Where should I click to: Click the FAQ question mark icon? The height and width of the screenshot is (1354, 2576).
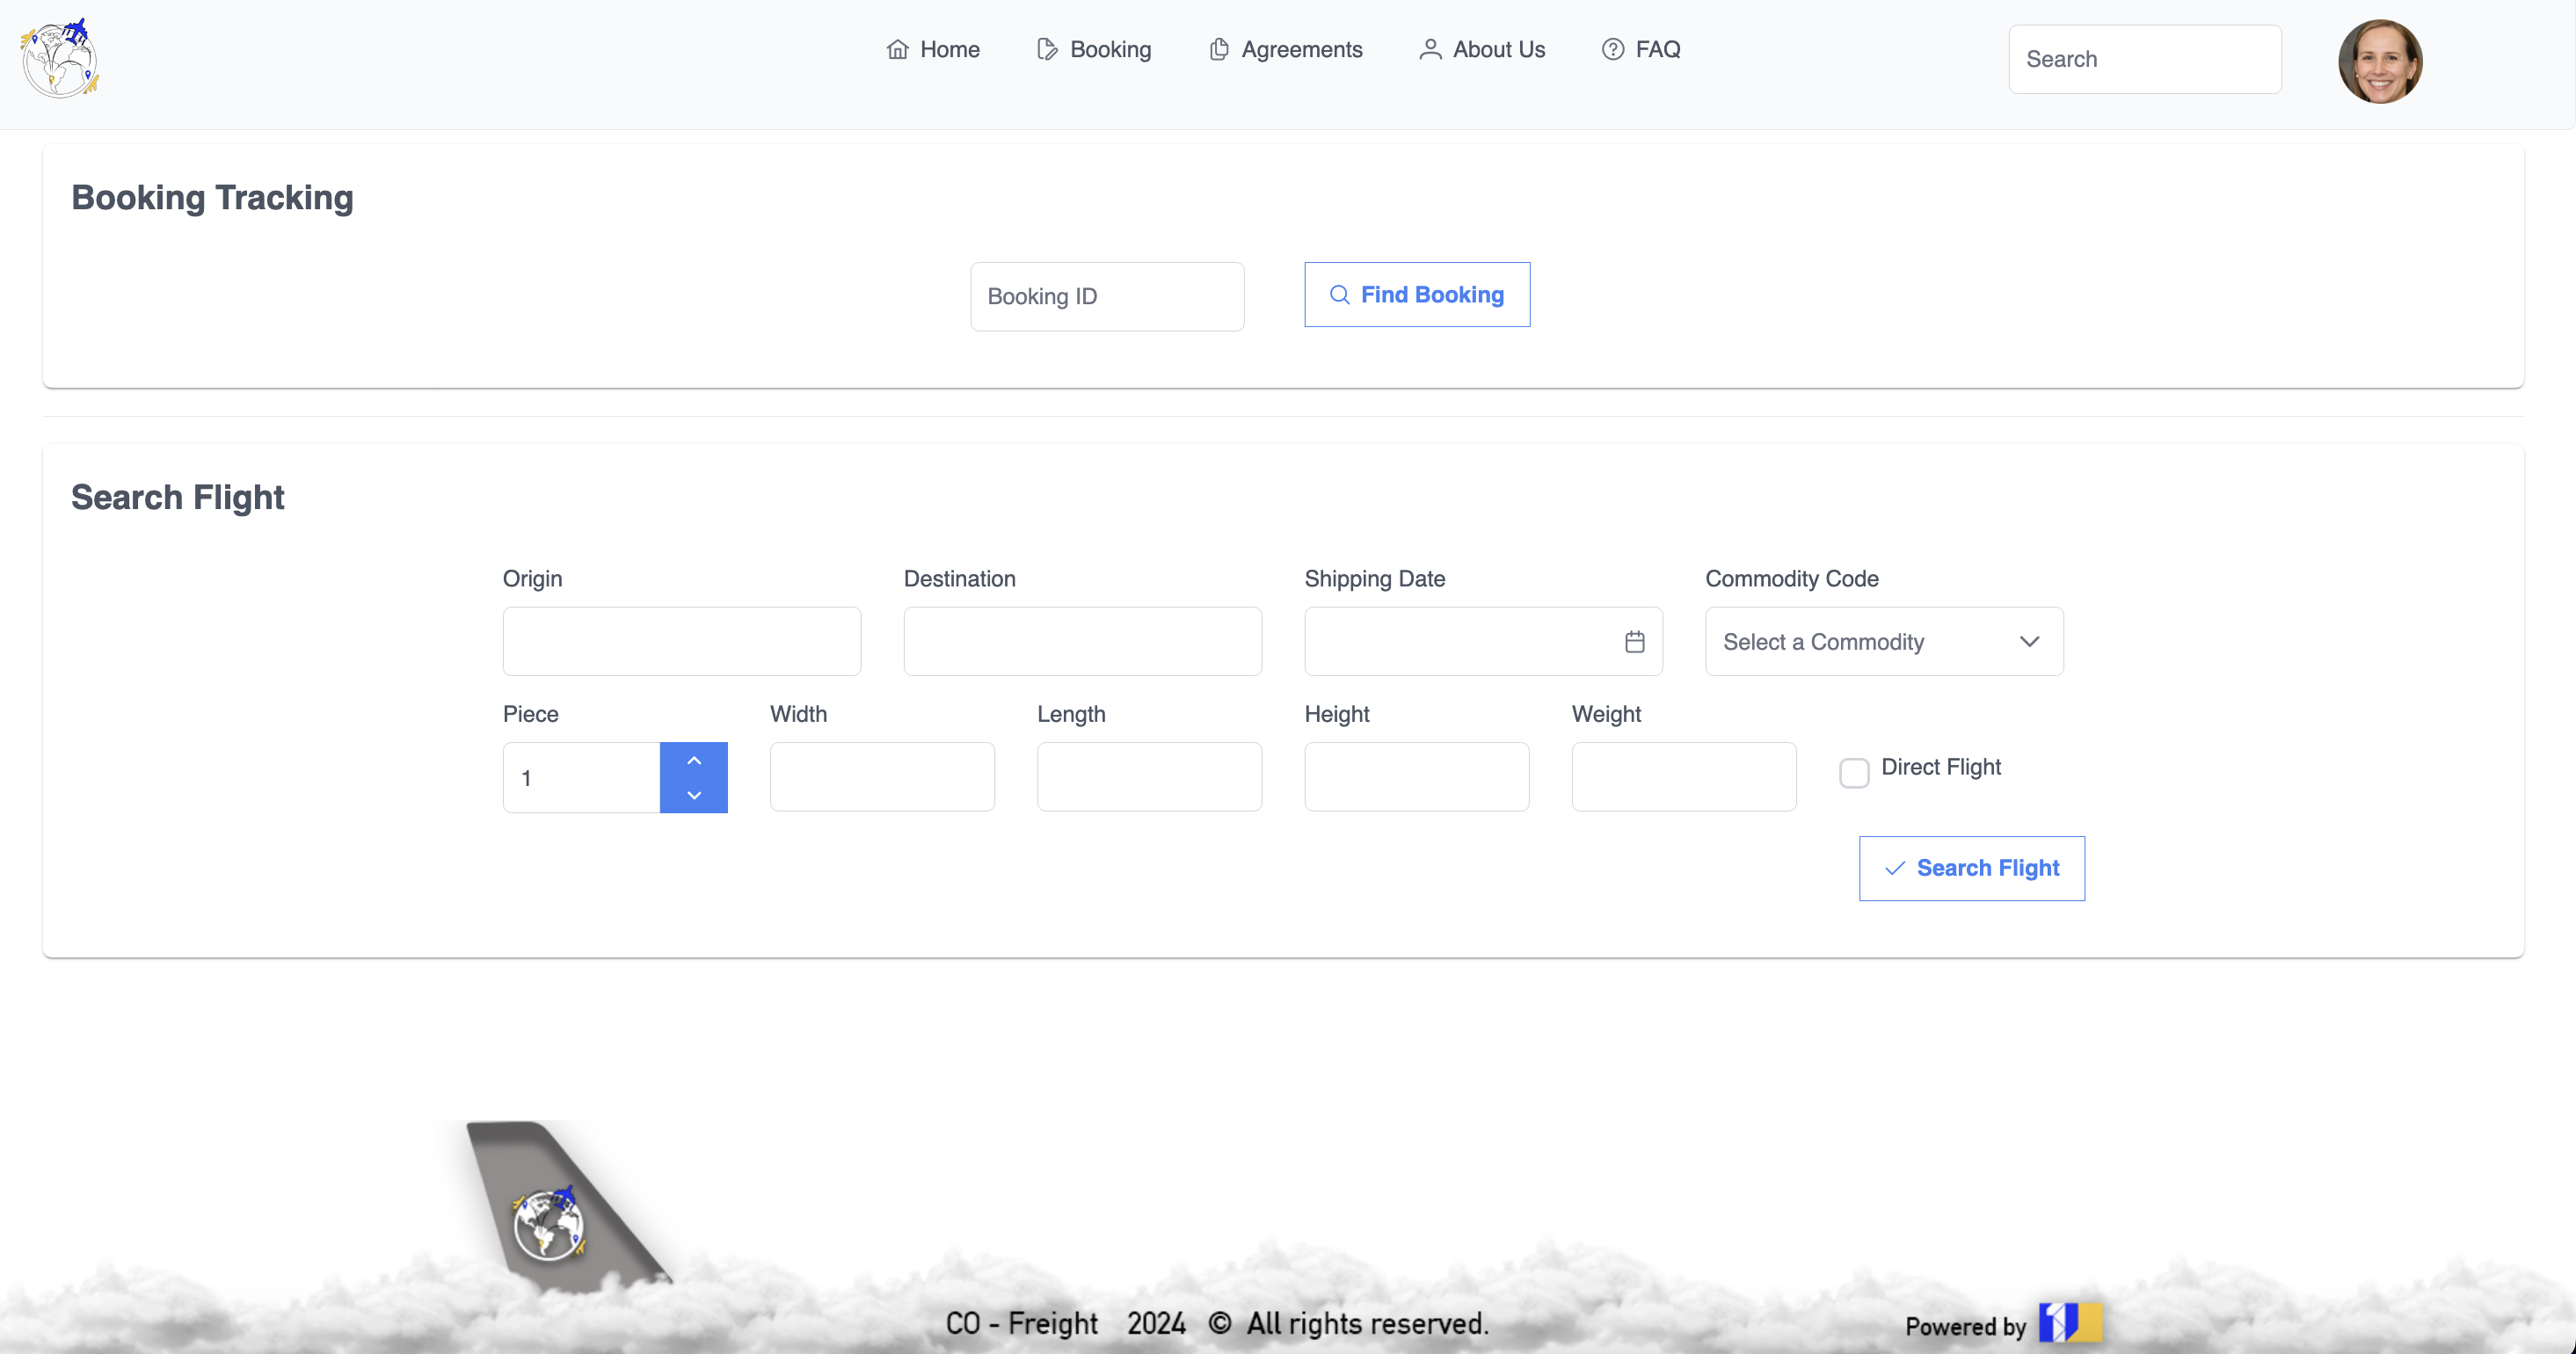coord(1612,50)
